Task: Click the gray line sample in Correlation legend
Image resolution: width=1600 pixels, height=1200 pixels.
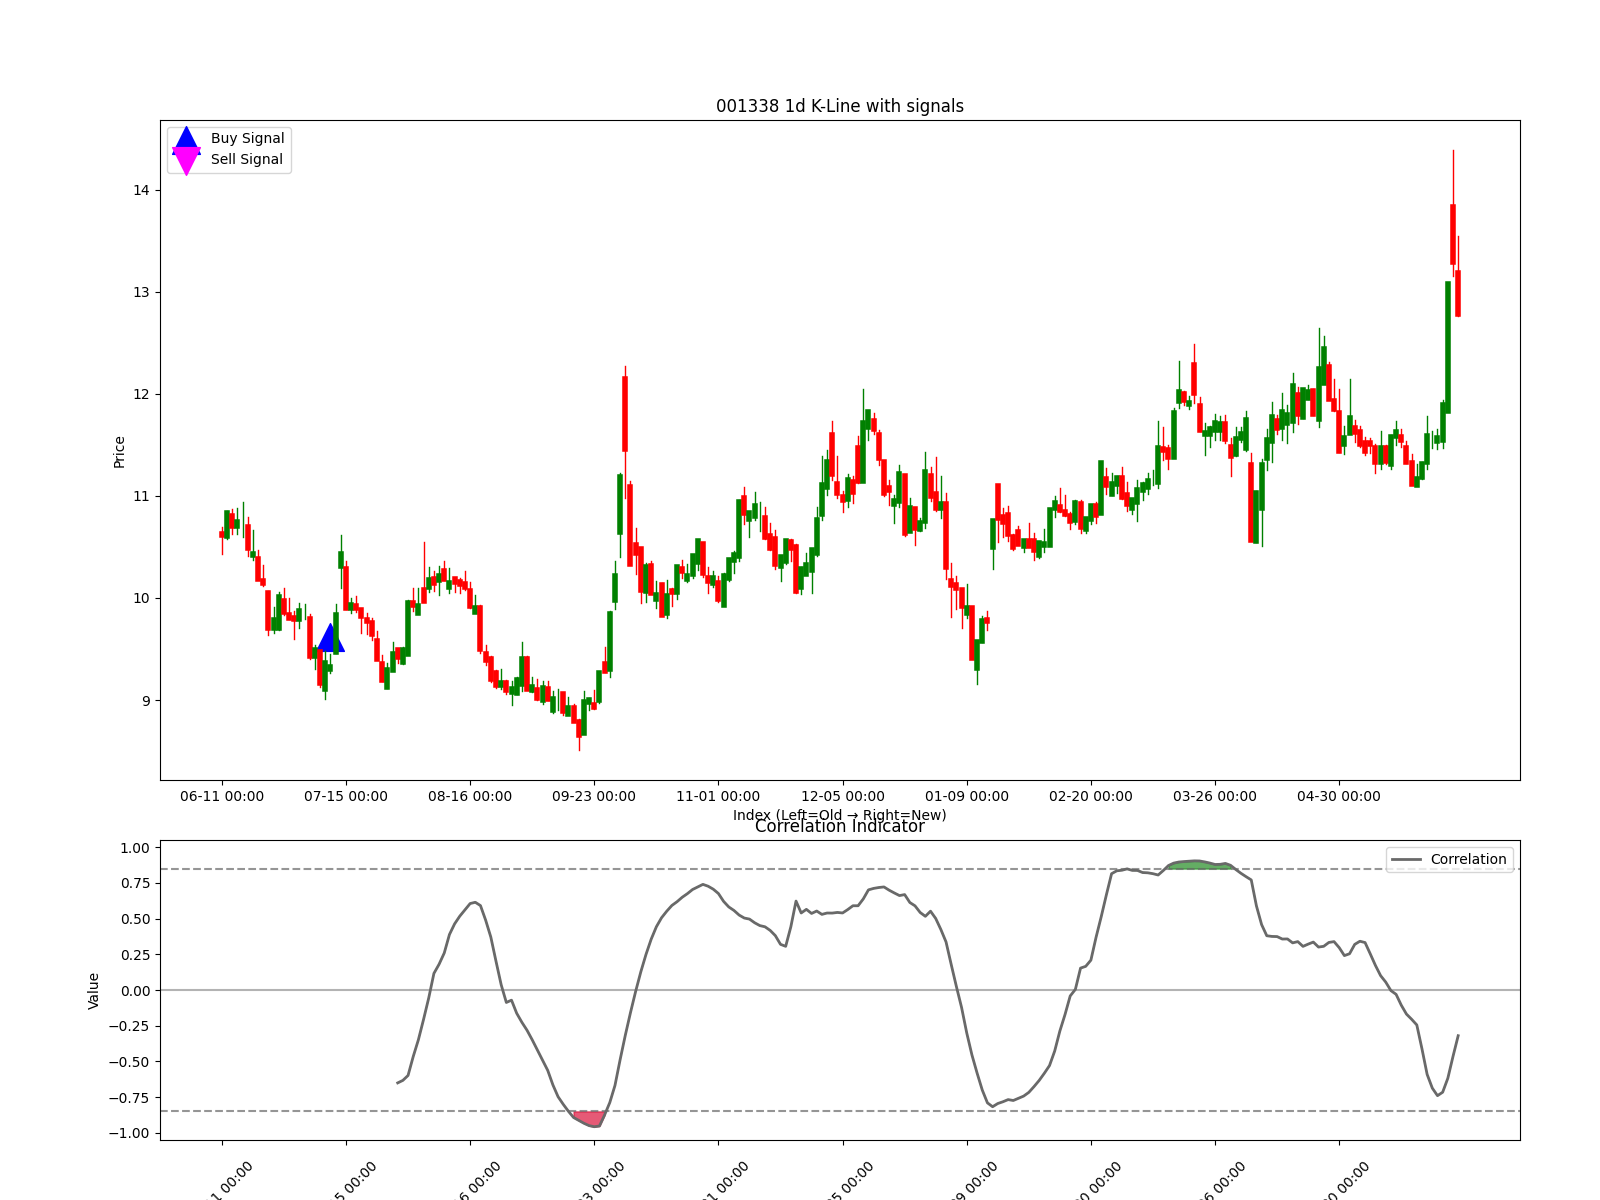Action: [x=1406, y=860]
